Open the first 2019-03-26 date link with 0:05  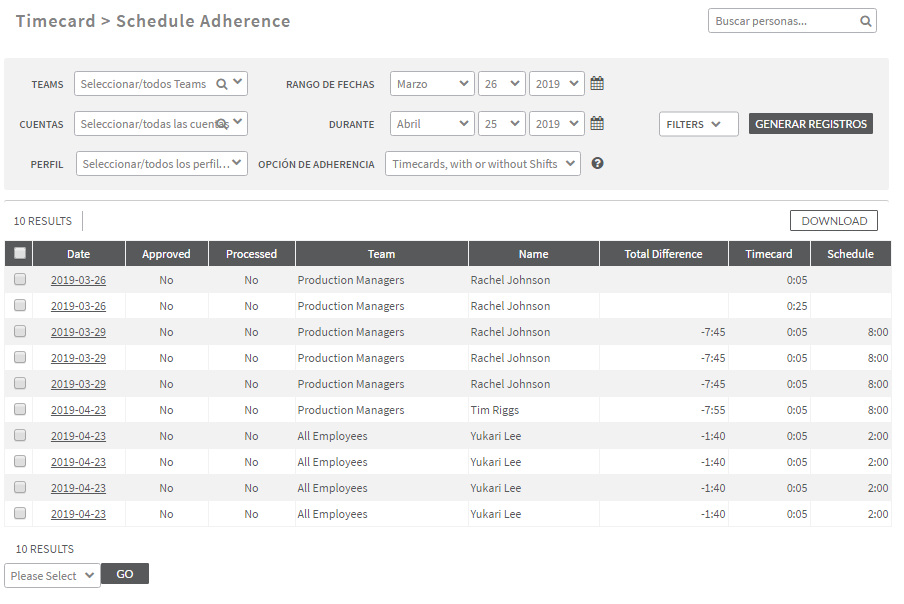pos(78,280)
